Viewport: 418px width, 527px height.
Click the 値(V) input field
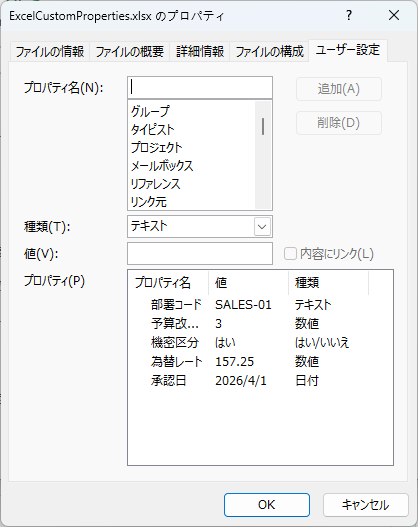click(200, 254)
